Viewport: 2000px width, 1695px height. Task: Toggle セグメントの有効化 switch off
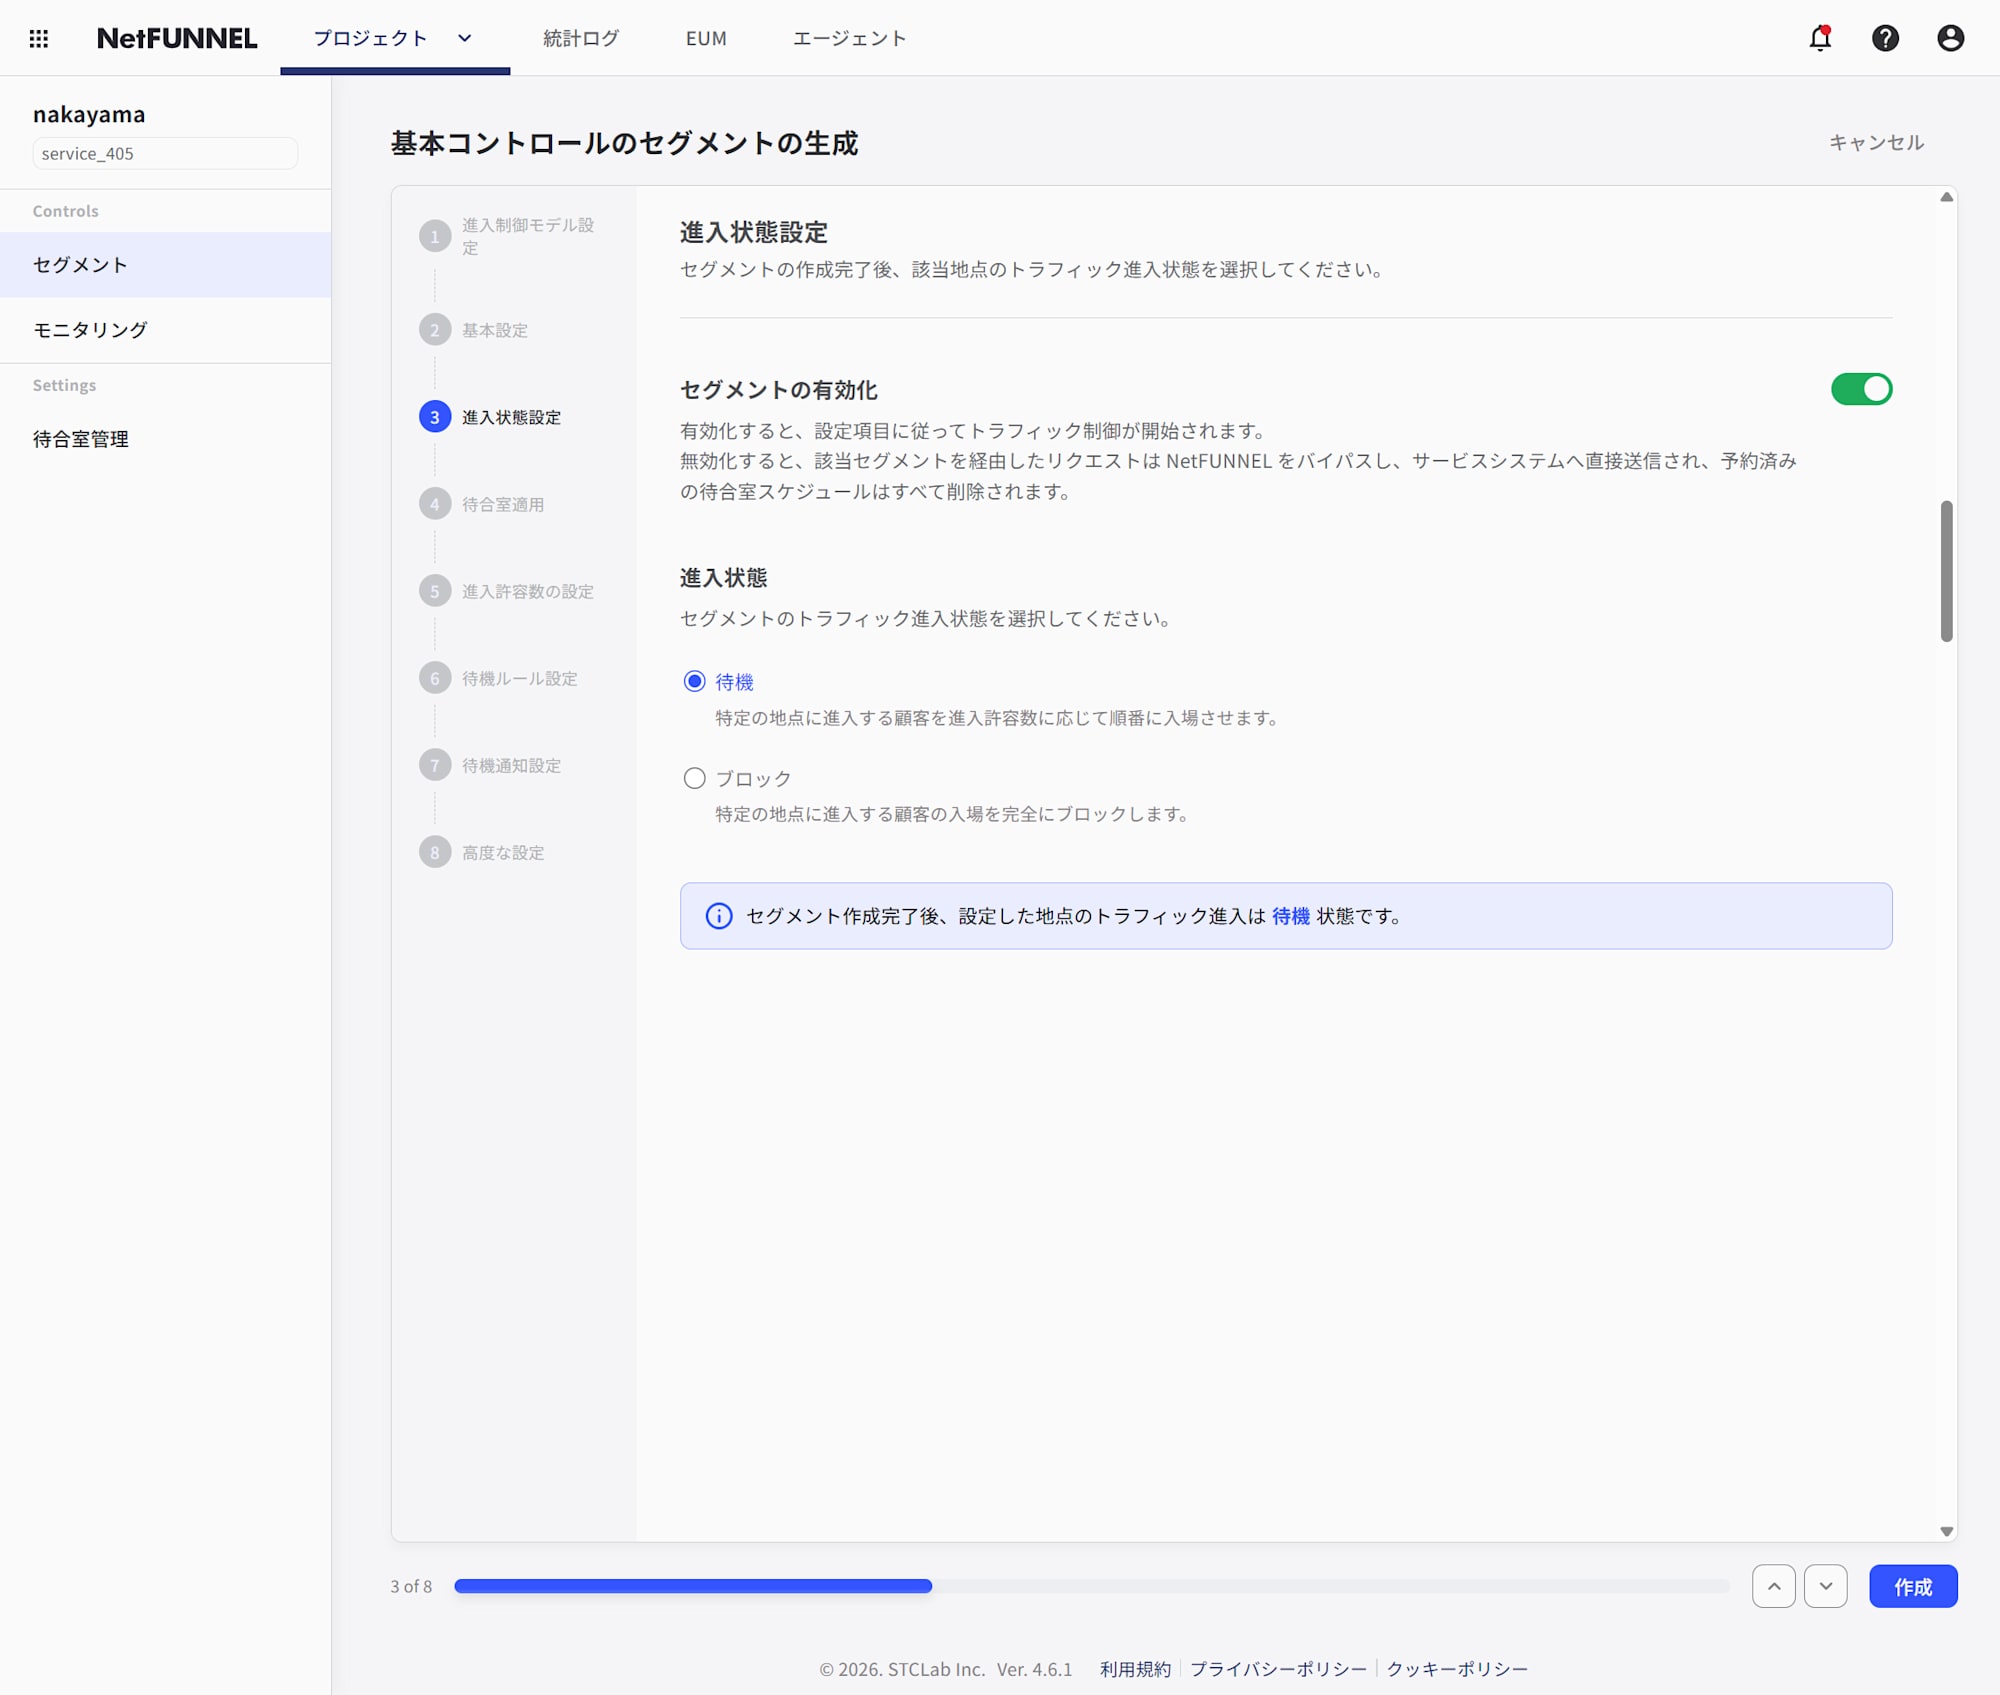click(x=1861, y=389)
